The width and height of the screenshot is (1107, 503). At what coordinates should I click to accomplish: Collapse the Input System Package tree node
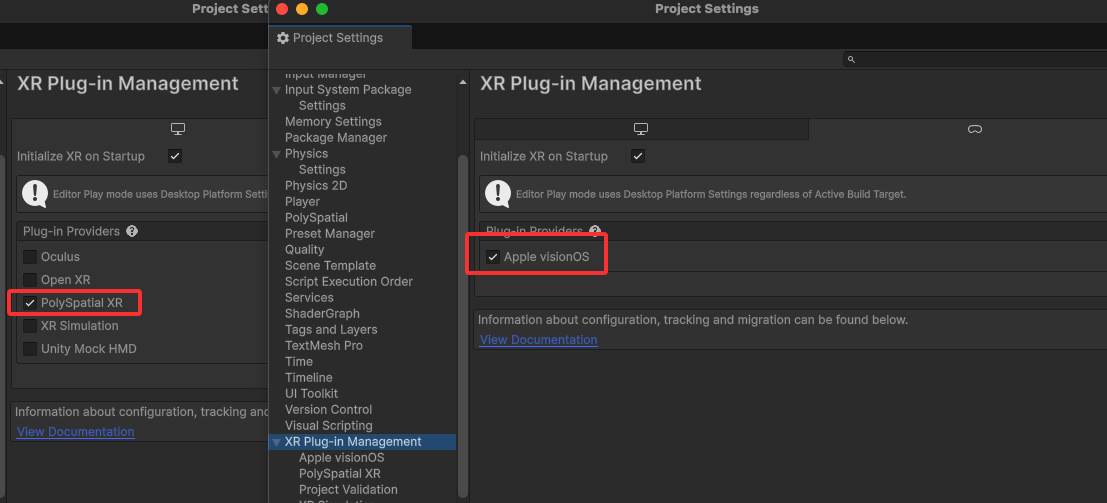tap(277, 90)
